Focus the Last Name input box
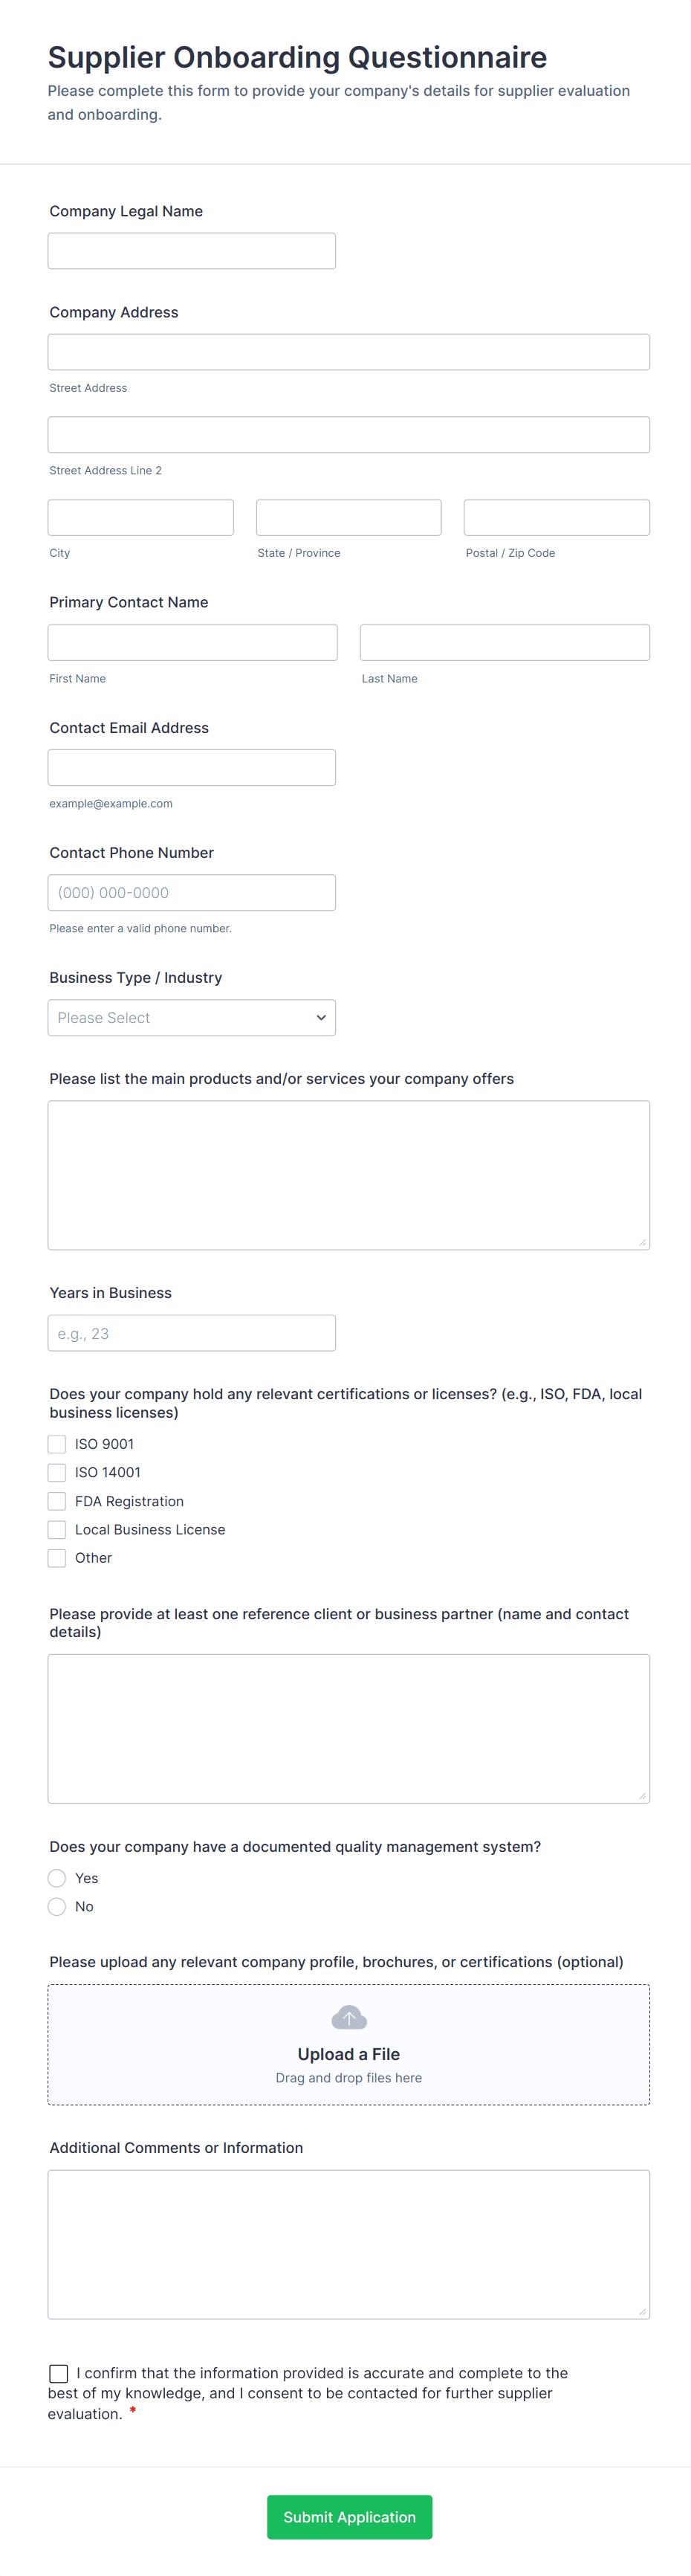Viewport: 691px width, 2576px height. [504, 643]
